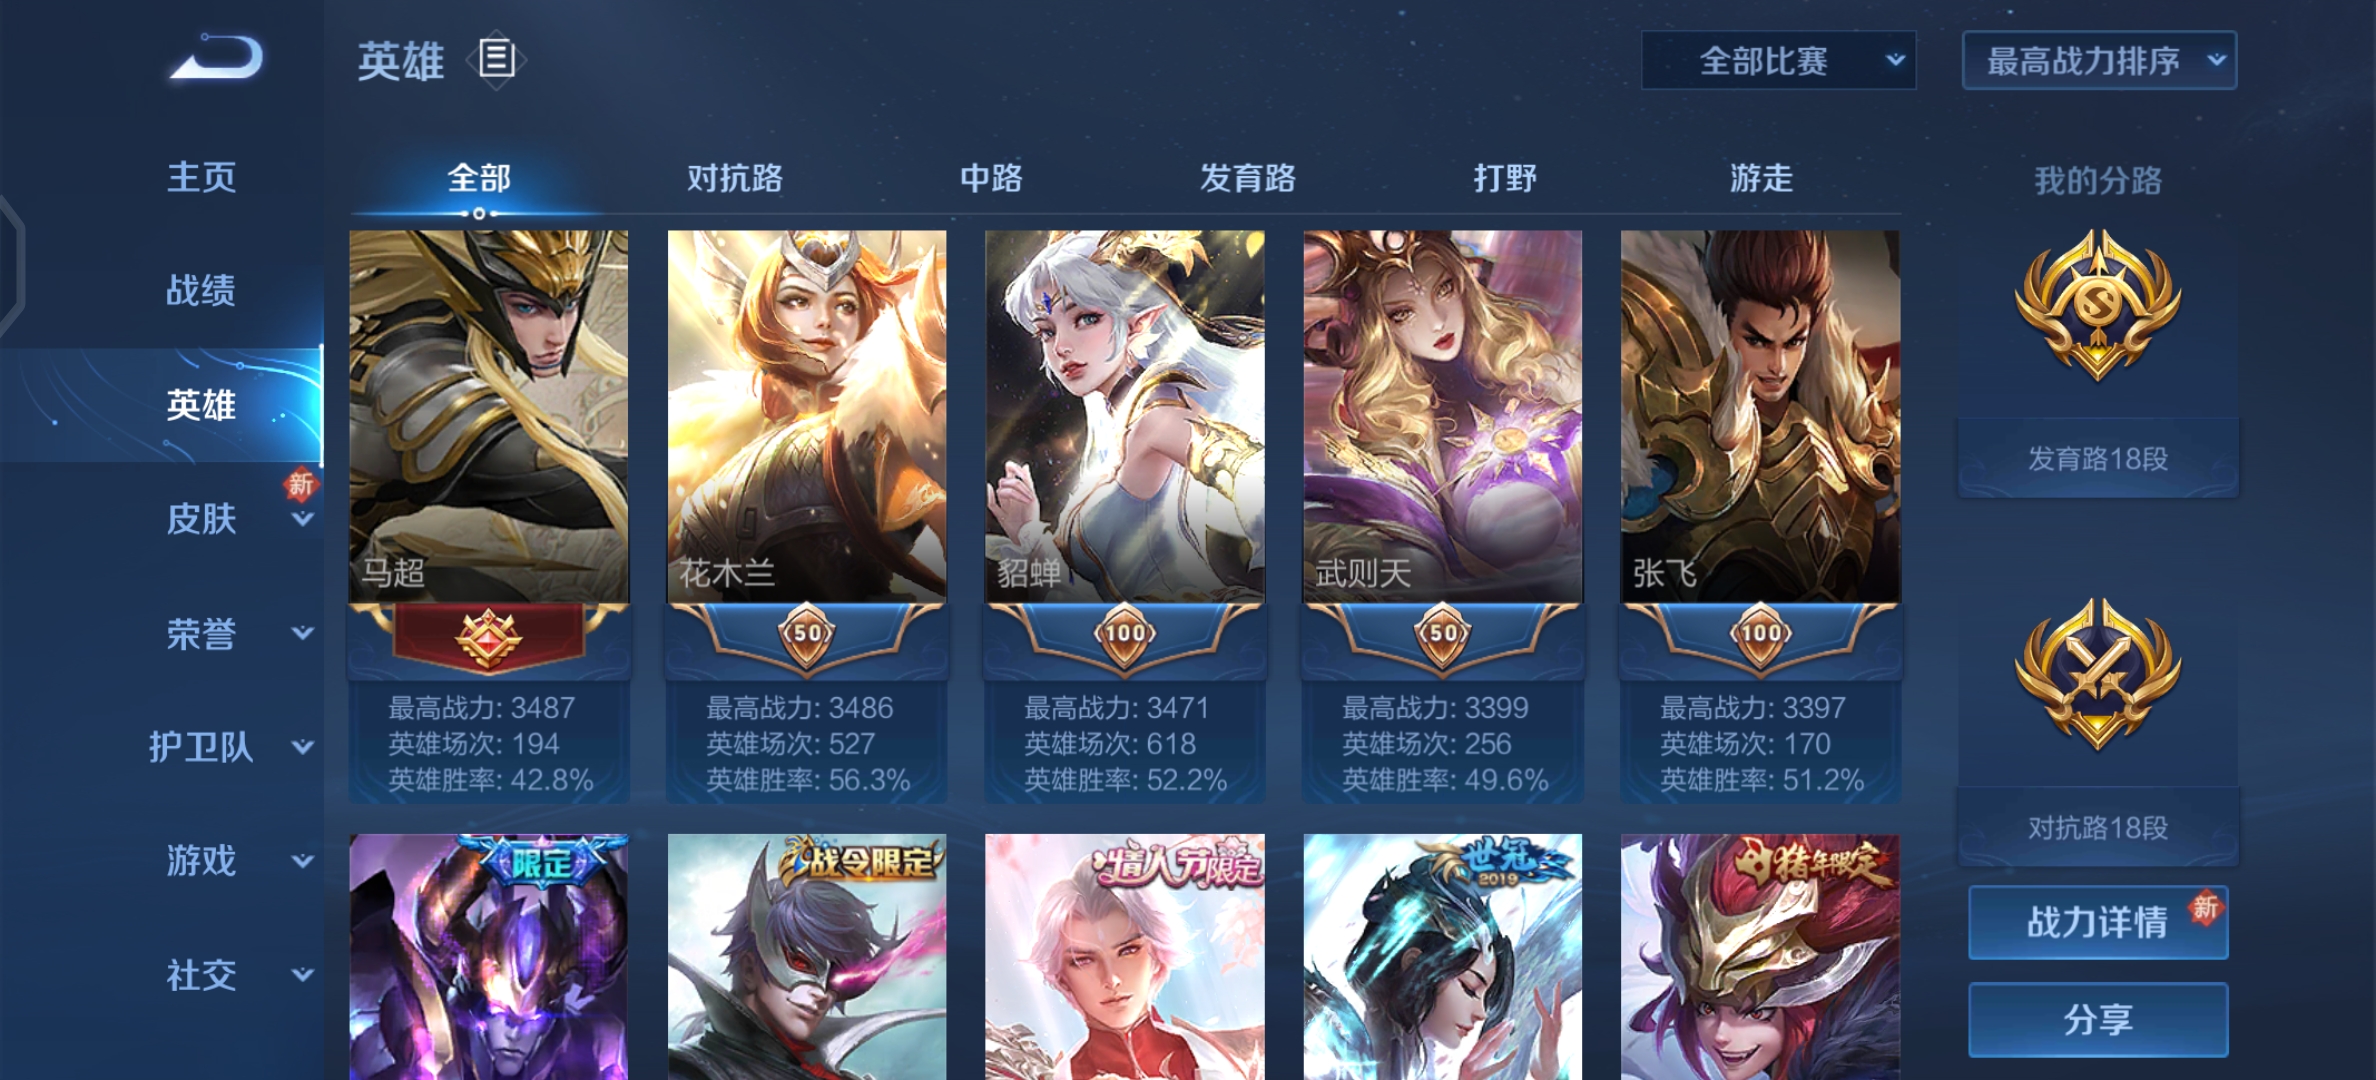Tap 貂蝉's level 100 proficiency badge

click(x=1125, y=634)
